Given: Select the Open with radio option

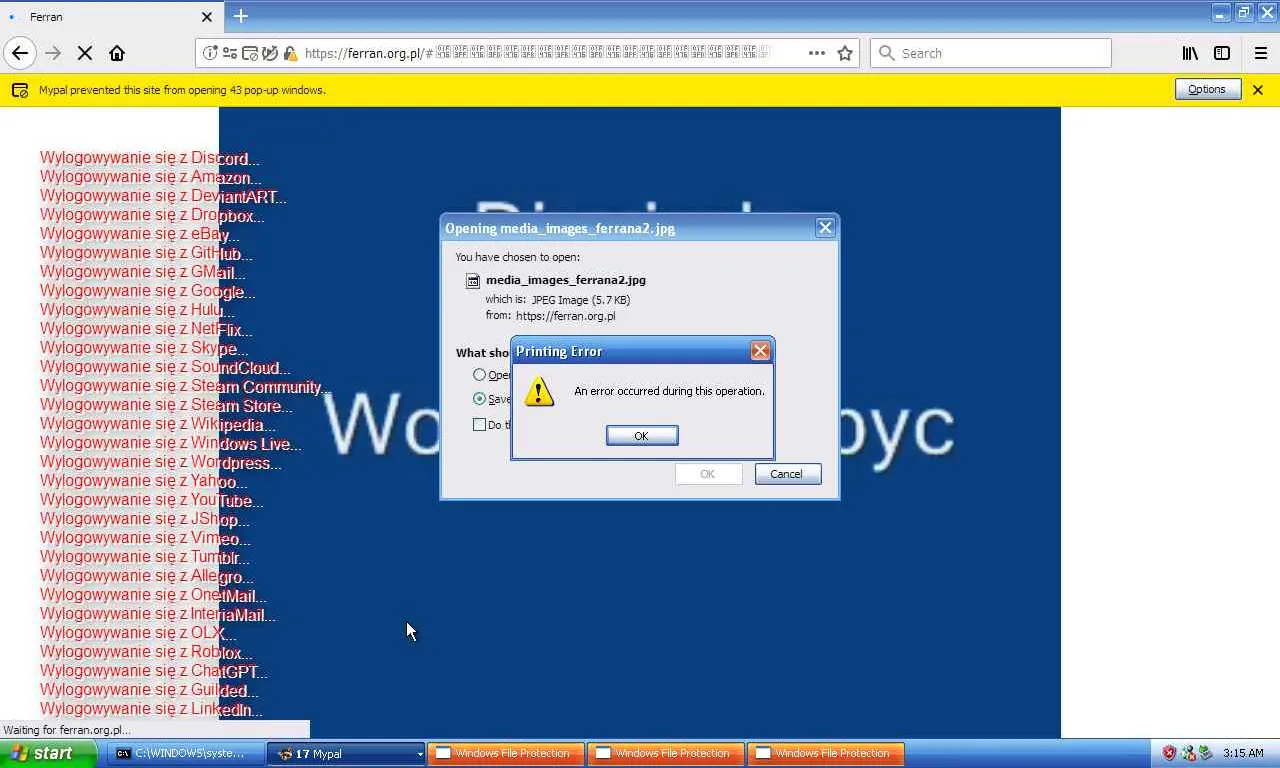Looking at the screenshot, I should pos(480,375).
